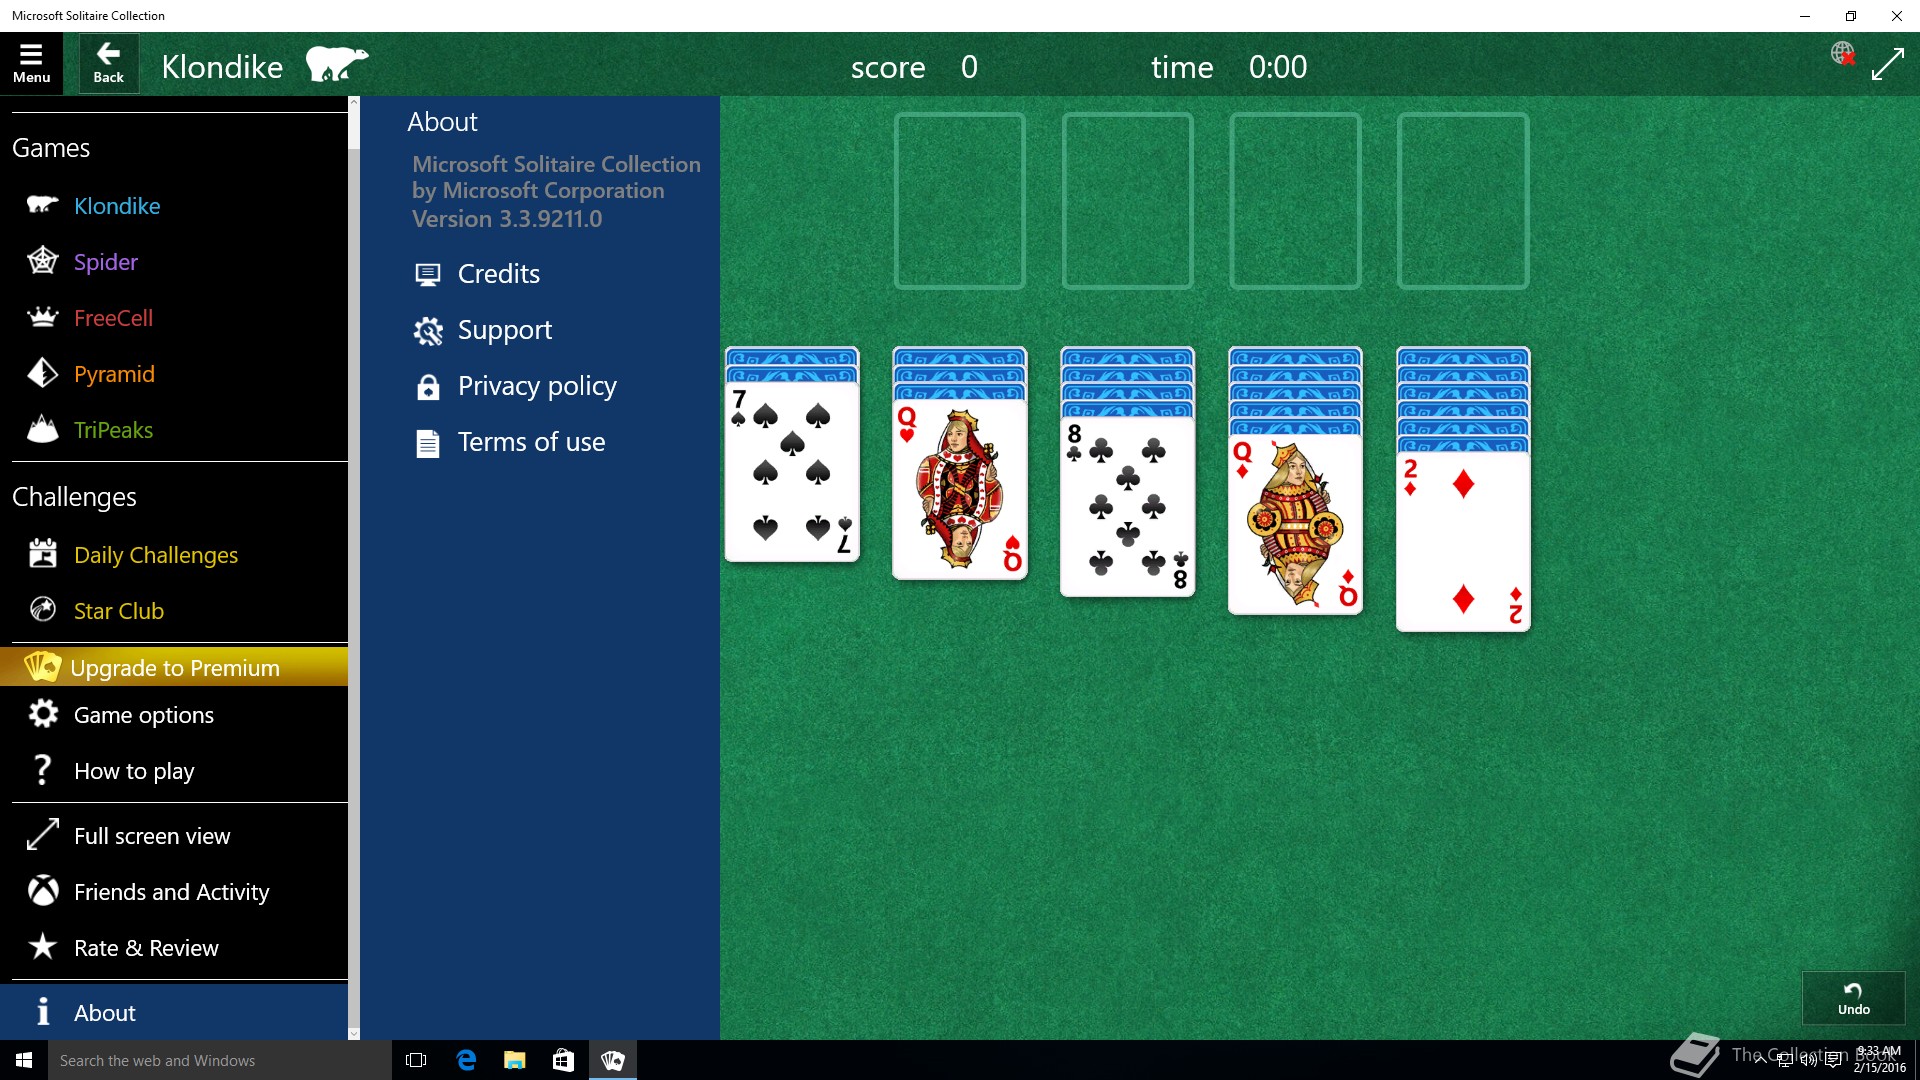This screenshot has width=1920, height=1080.
Task: Click the Privacy policy padlock icon
Action: tap(428, 387)
